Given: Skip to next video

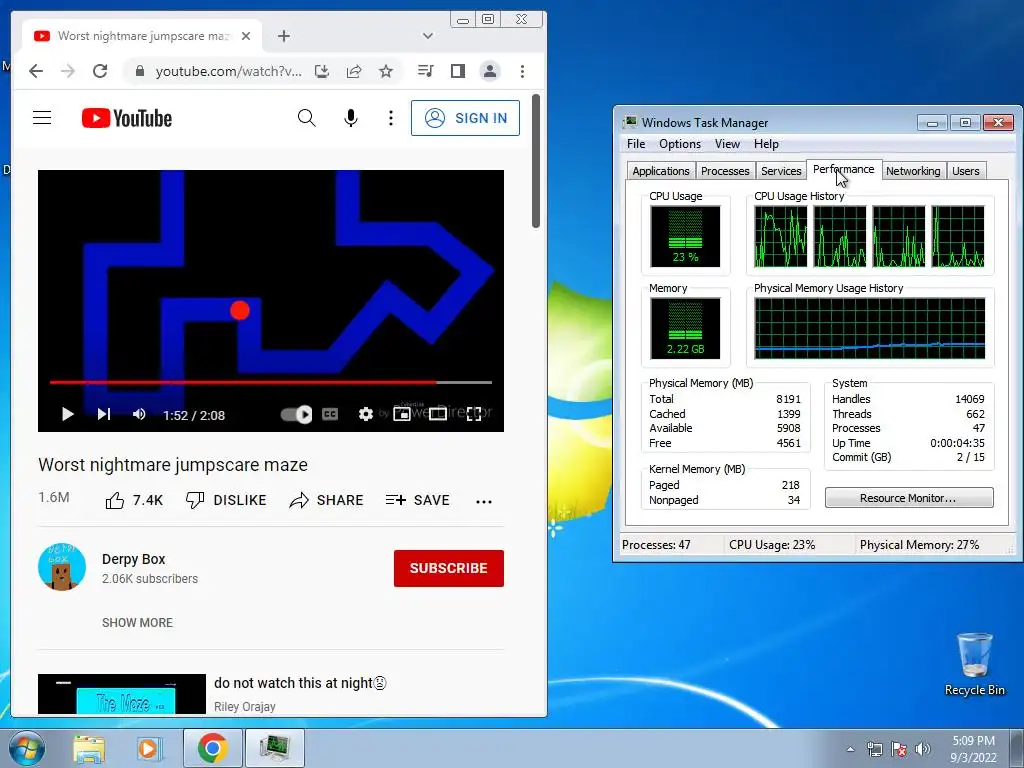Looking at the screenshot, I should 104,414.
